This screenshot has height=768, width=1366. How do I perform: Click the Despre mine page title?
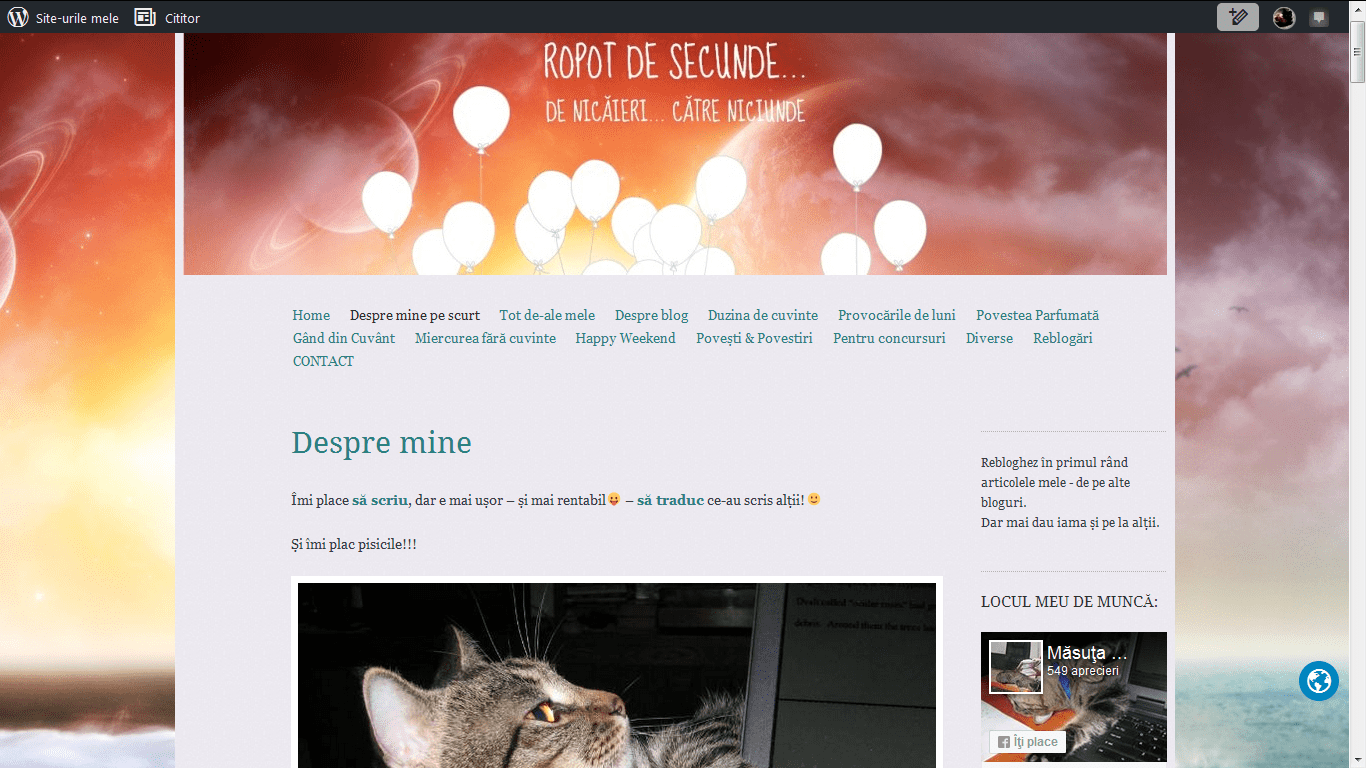tap(381, 443)
